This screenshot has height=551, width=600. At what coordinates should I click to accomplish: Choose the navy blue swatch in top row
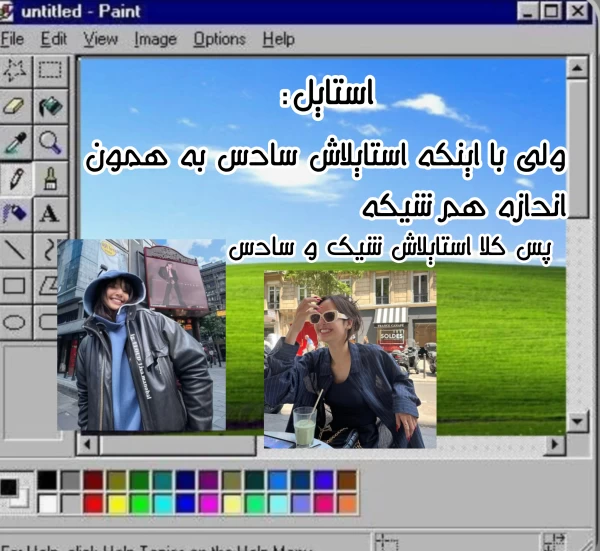click(185, 480)
